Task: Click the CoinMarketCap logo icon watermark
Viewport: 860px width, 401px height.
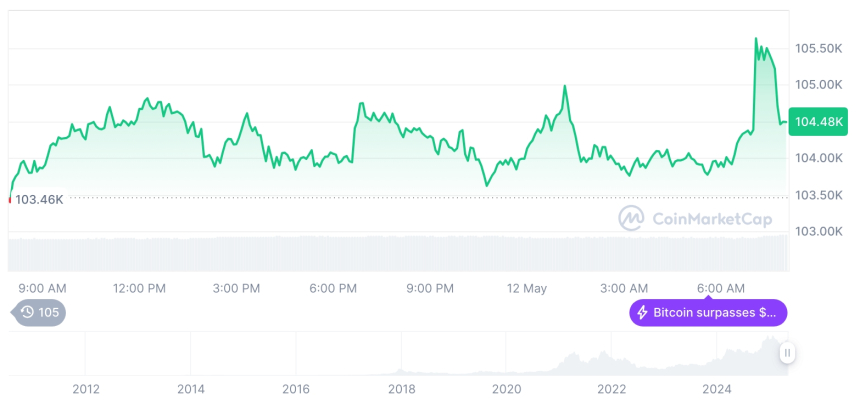Action: [x=631, y=217]
